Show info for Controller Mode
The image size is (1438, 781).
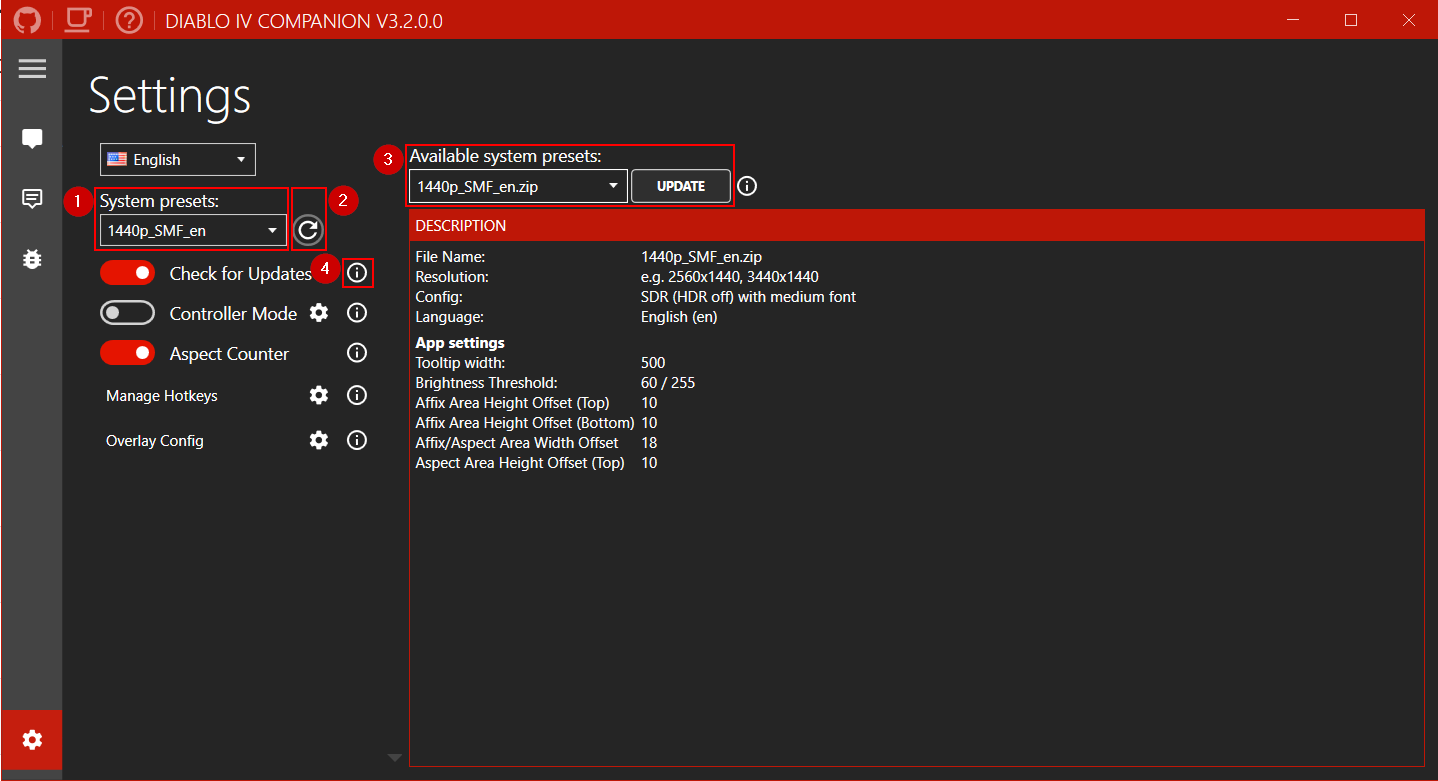pyautogui.click(x=357, y=313)
